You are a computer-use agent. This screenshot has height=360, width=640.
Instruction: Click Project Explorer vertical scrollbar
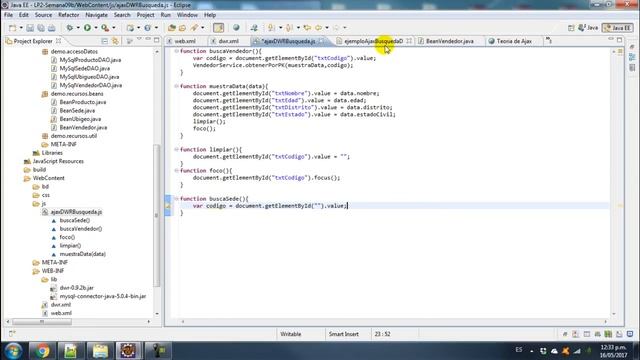coord(156,216)
